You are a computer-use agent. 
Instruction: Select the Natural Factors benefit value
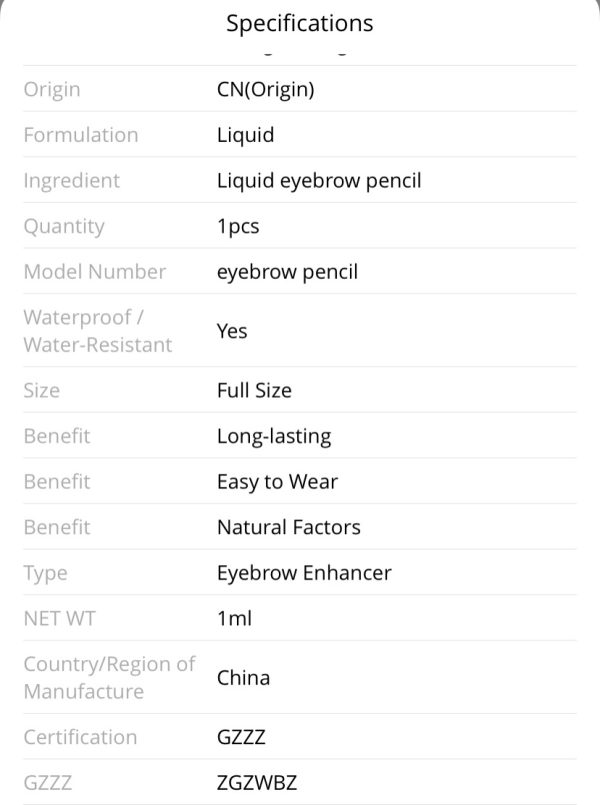pyautogui.click(x=288, y=527)
